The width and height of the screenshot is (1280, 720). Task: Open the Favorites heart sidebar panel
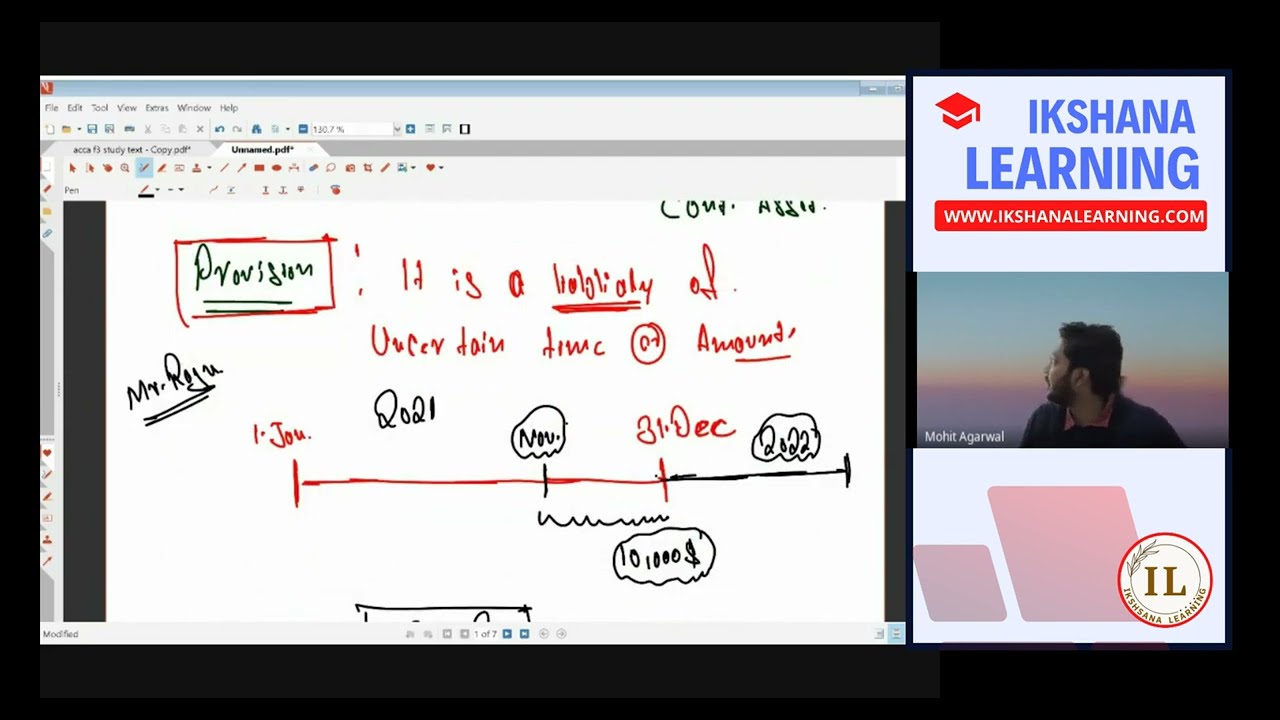coord(46,453)
